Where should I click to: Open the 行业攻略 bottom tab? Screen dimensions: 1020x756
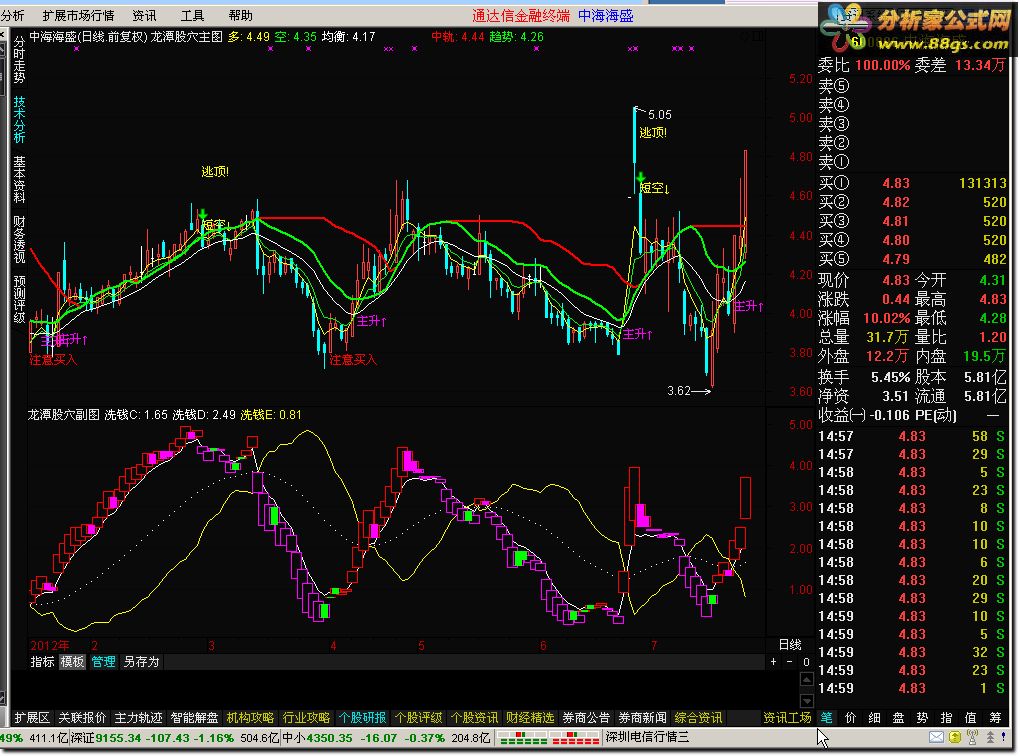[306, 718]
